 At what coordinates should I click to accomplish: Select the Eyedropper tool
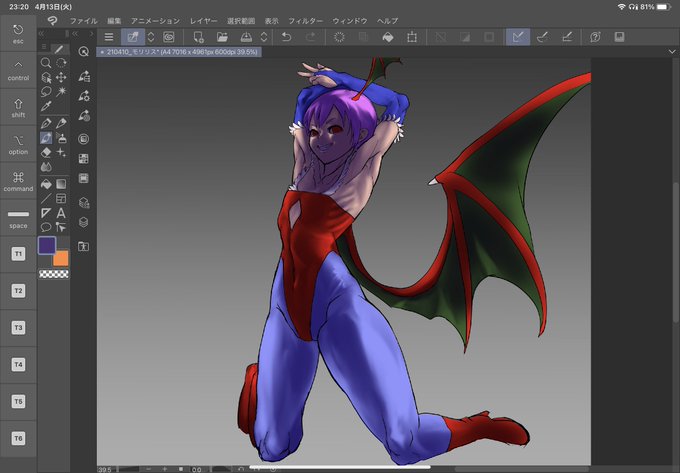46,106
